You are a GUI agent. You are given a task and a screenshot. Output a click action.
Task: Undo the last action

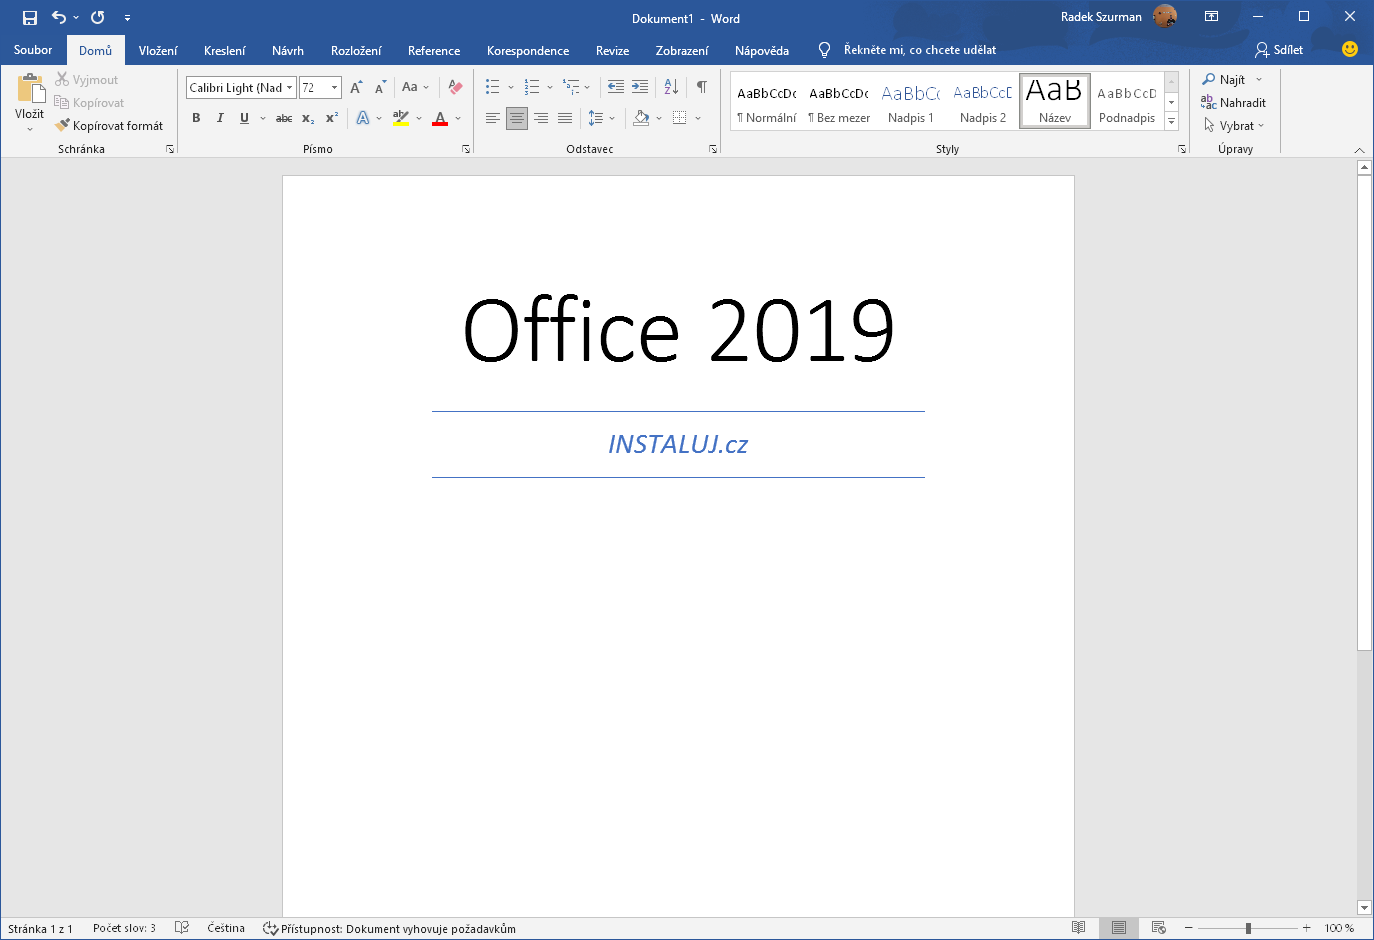coord(59,17)
